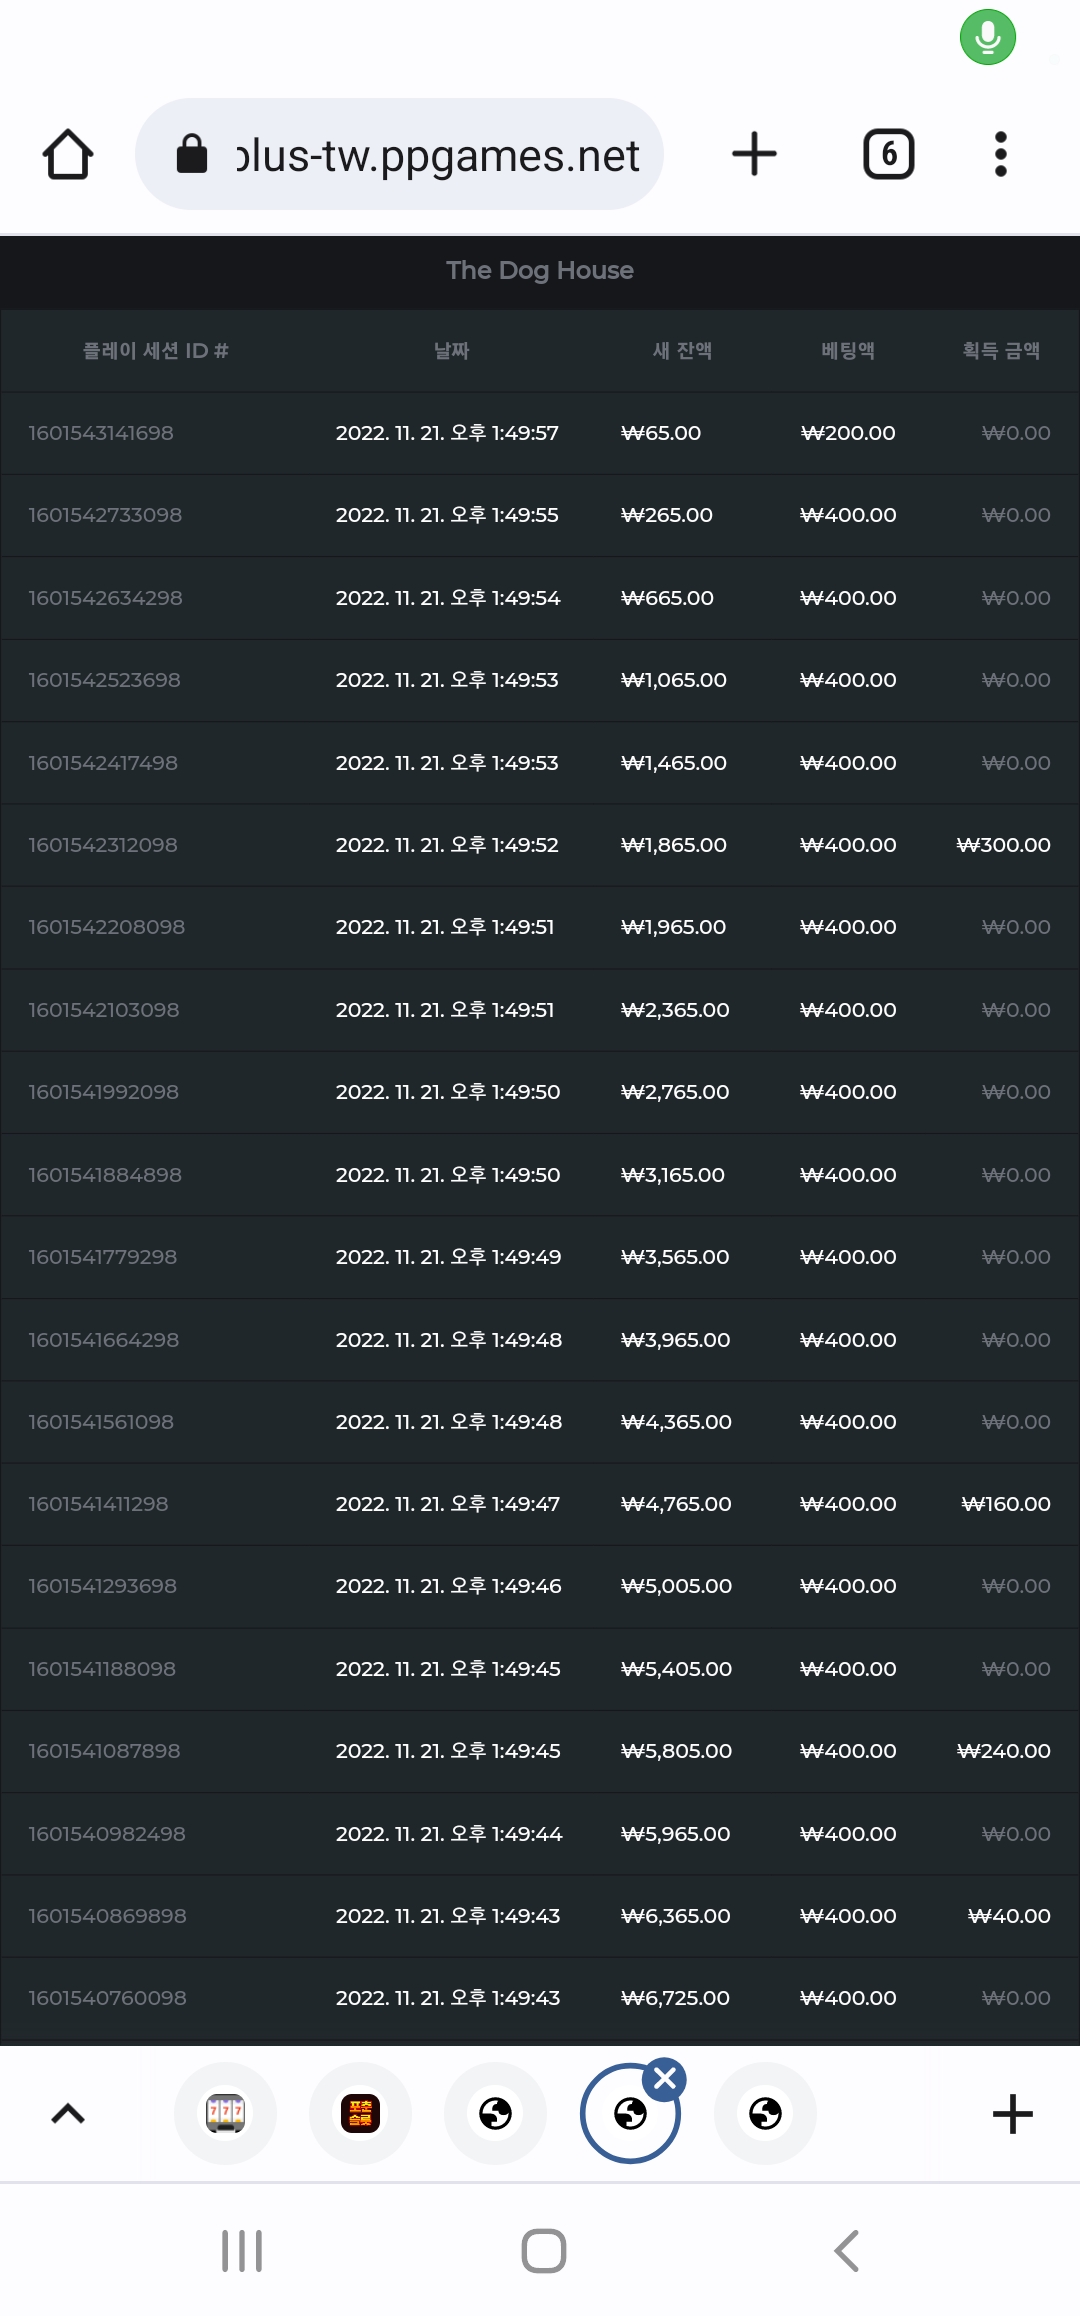
Task: Open a new tab with plus icon
Action: [x=754, y=154]
